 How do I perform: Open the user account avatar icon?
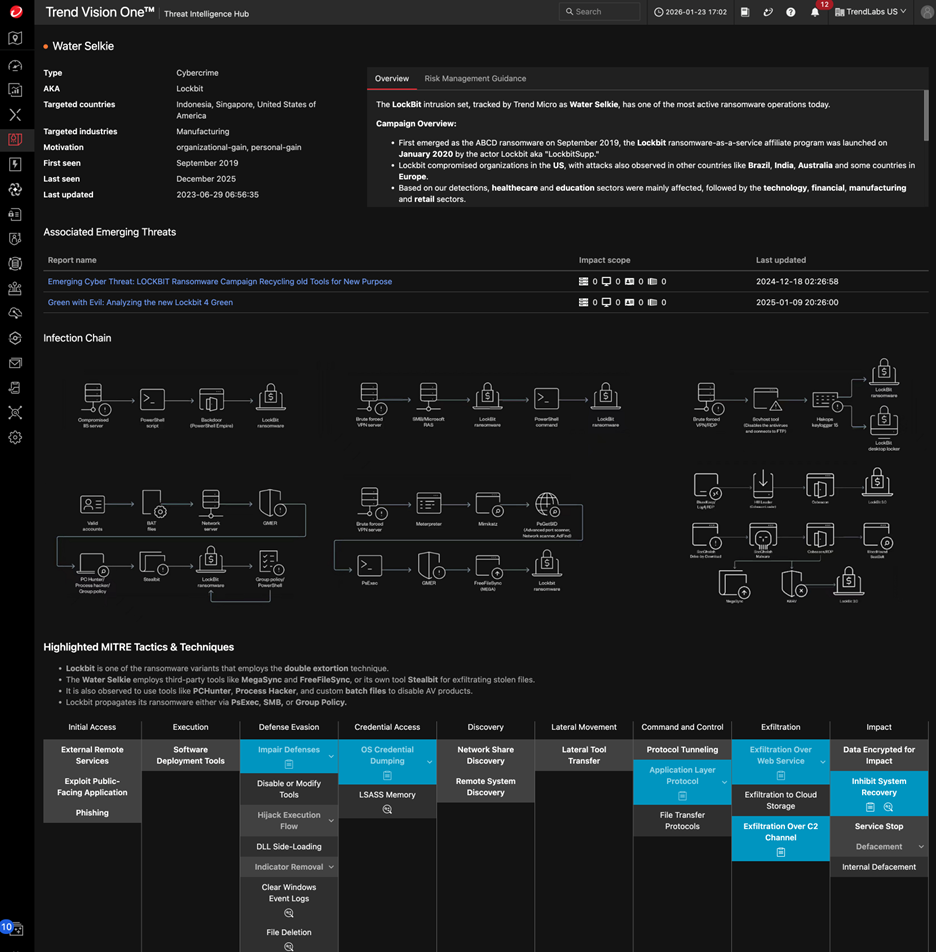coord(924,12)
